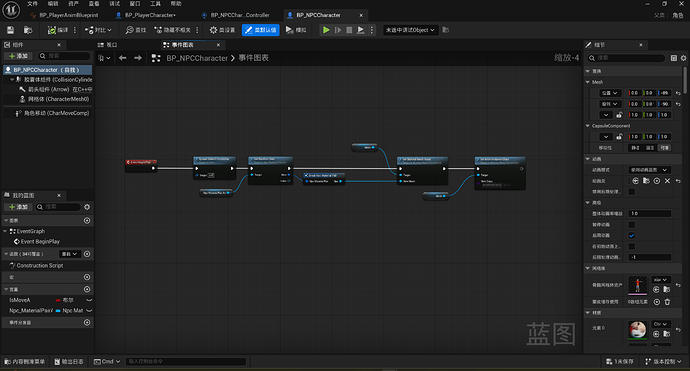690x371 pixels.
Task: Open My Blueprint panel settings gear
Action: (87, 207)
